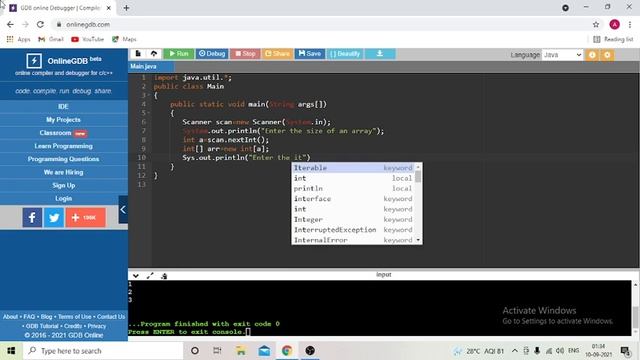The width and height of the screenshot is (640, 360).
Task: Click the browser back arrow
Action: (10, 24)
